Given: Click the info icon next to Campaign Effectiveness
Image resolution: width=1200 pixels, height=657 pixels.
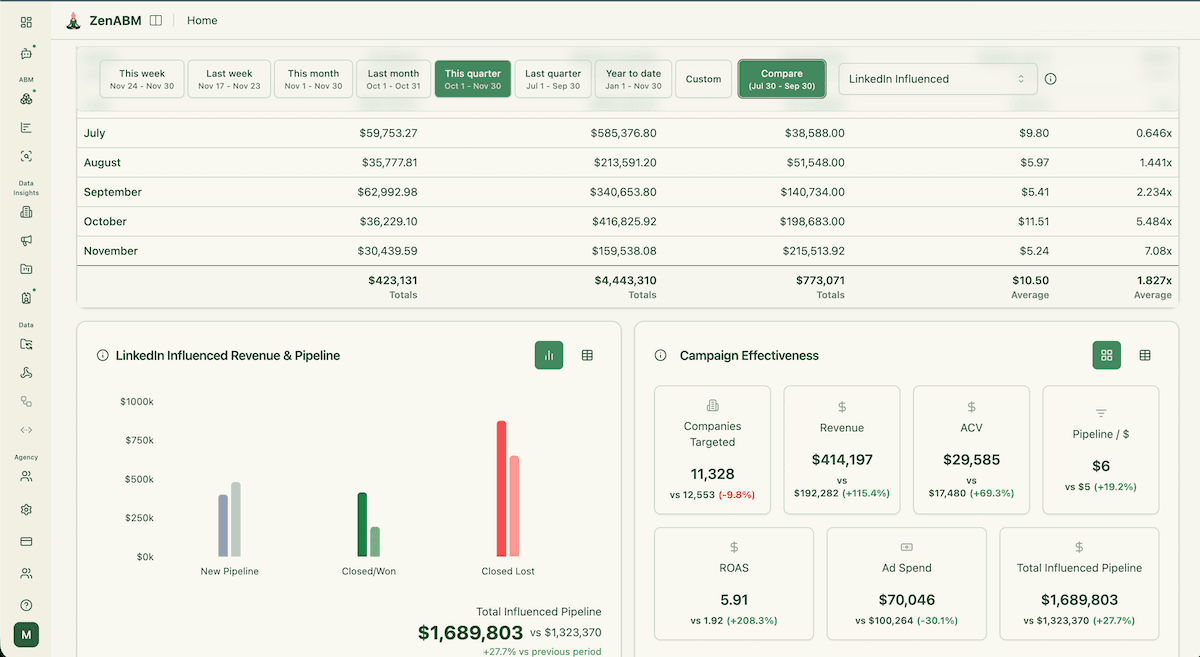Looking at the screenshot, I should [660, 355].
